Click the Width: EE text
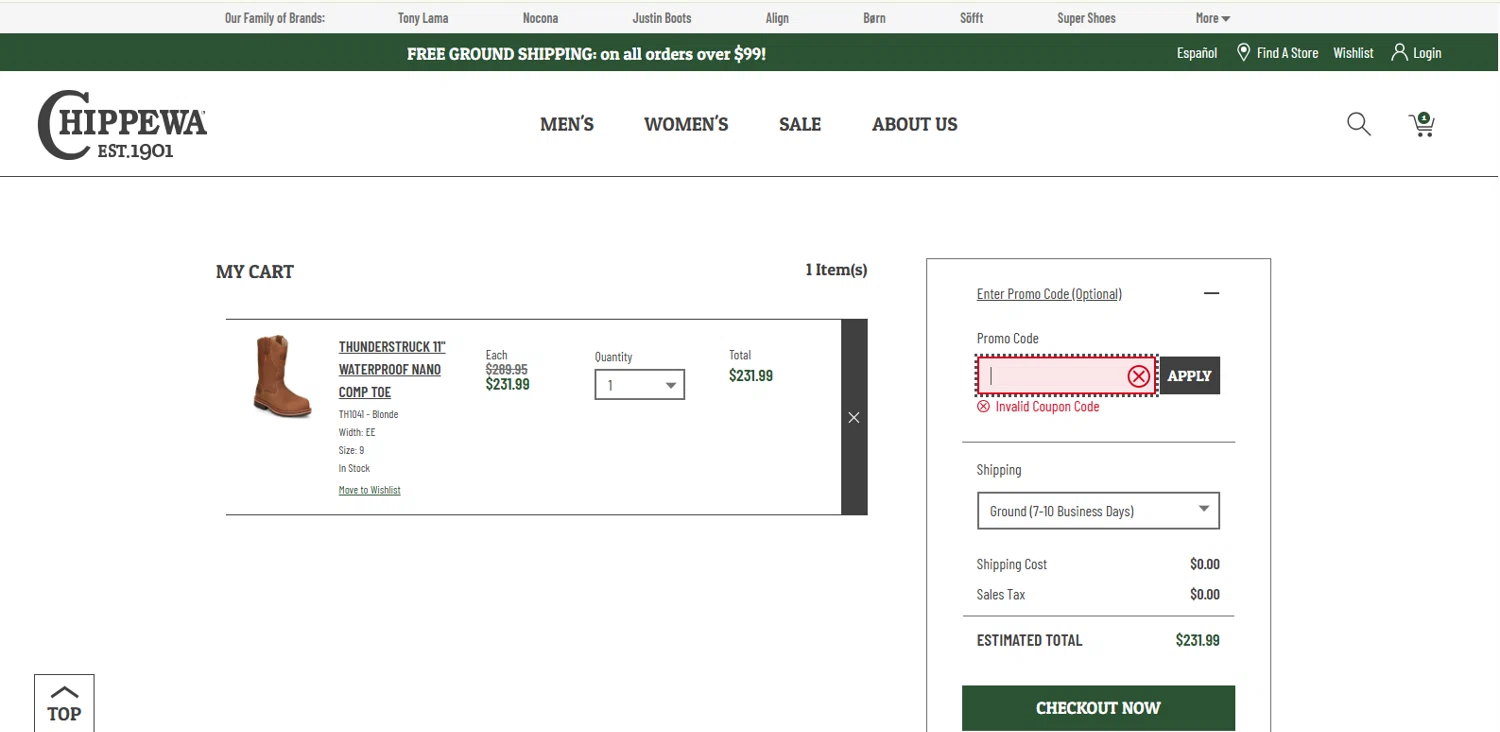The image size is (1500, 732). 357,432
